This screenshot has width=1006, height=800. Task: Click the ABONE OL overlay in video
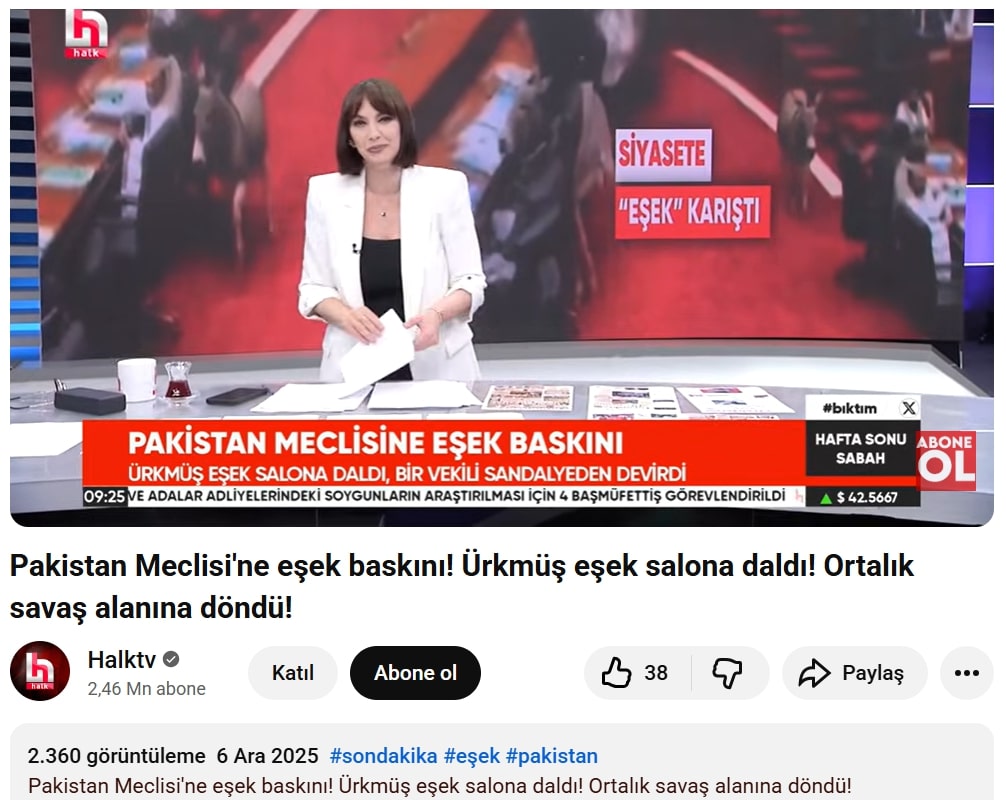pyautogui.click(x=946, y=460)
